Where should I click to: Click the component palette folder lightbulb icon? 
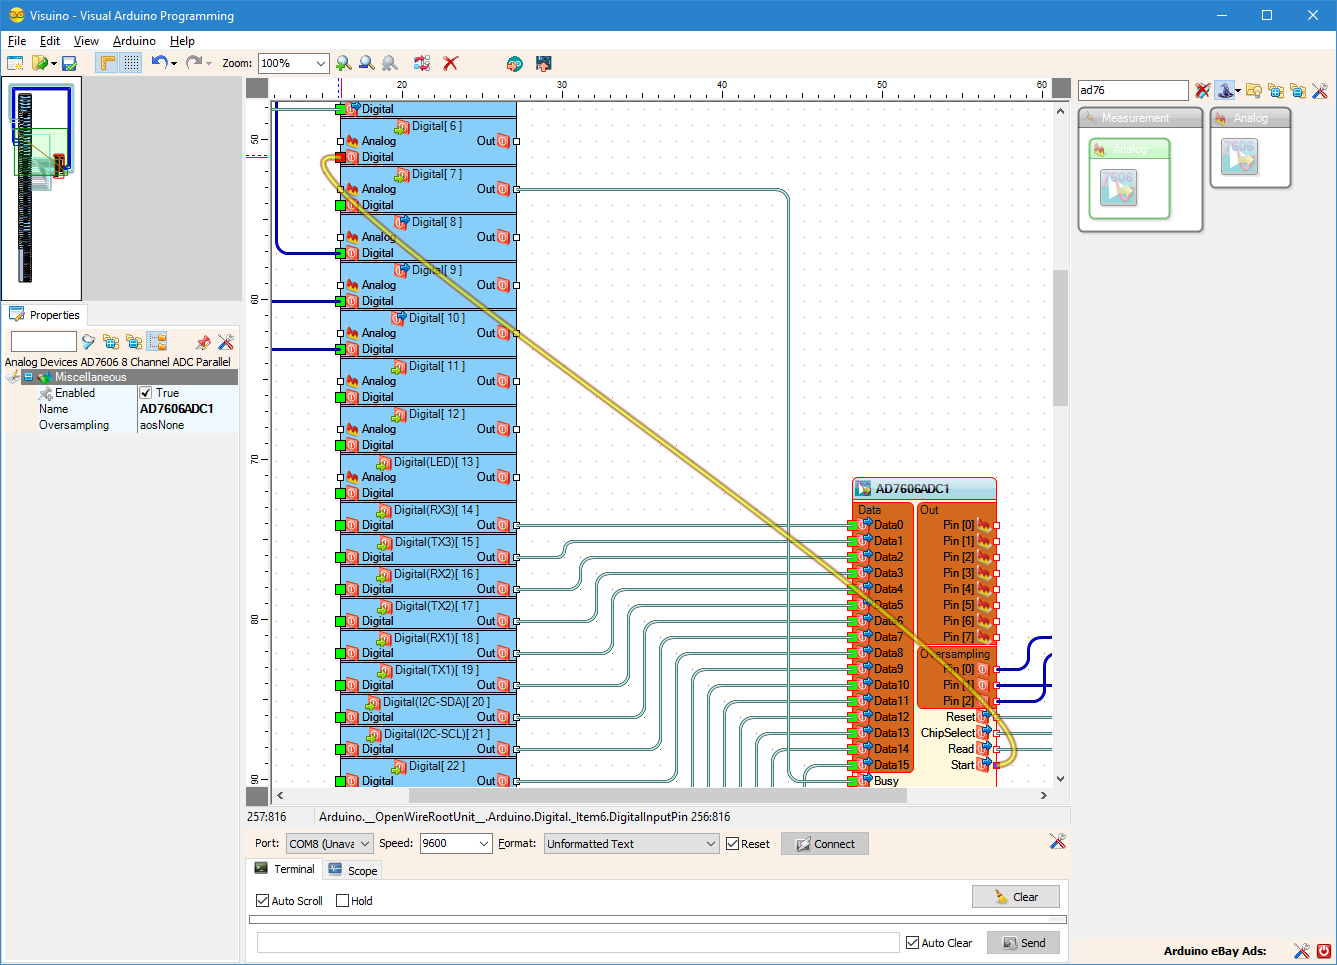click(x=1253, y=90)
